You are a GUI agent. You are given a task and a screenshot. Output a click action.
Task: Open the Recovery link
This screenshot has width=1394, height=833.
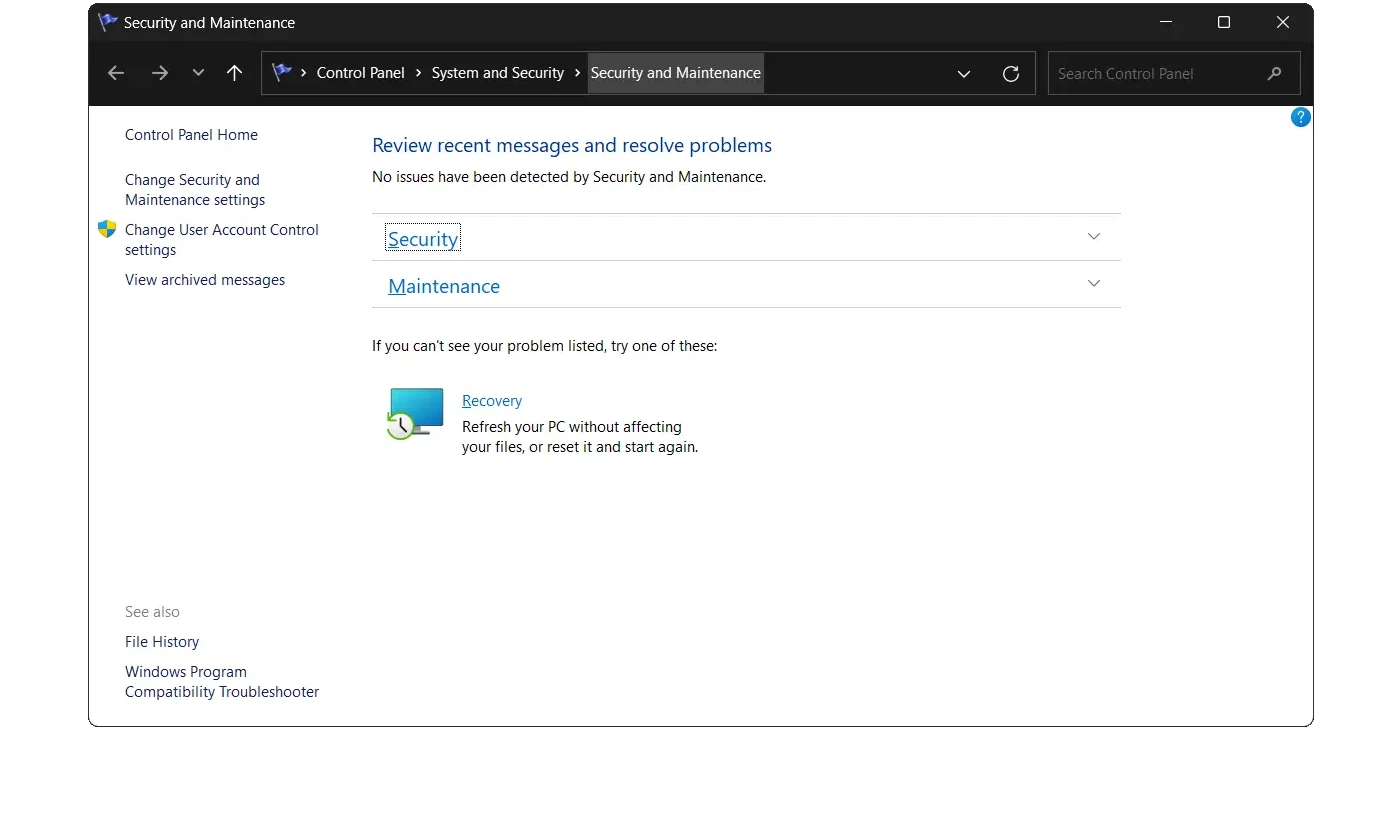(x=492, y=401)
